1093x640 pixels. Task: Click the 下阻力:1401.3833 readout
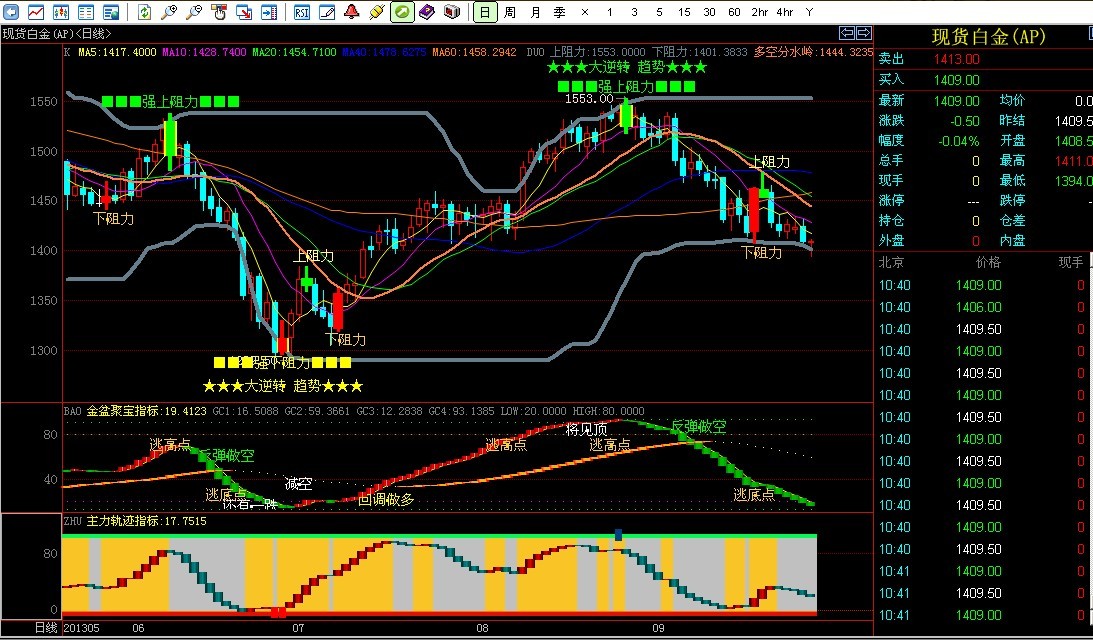700,52
